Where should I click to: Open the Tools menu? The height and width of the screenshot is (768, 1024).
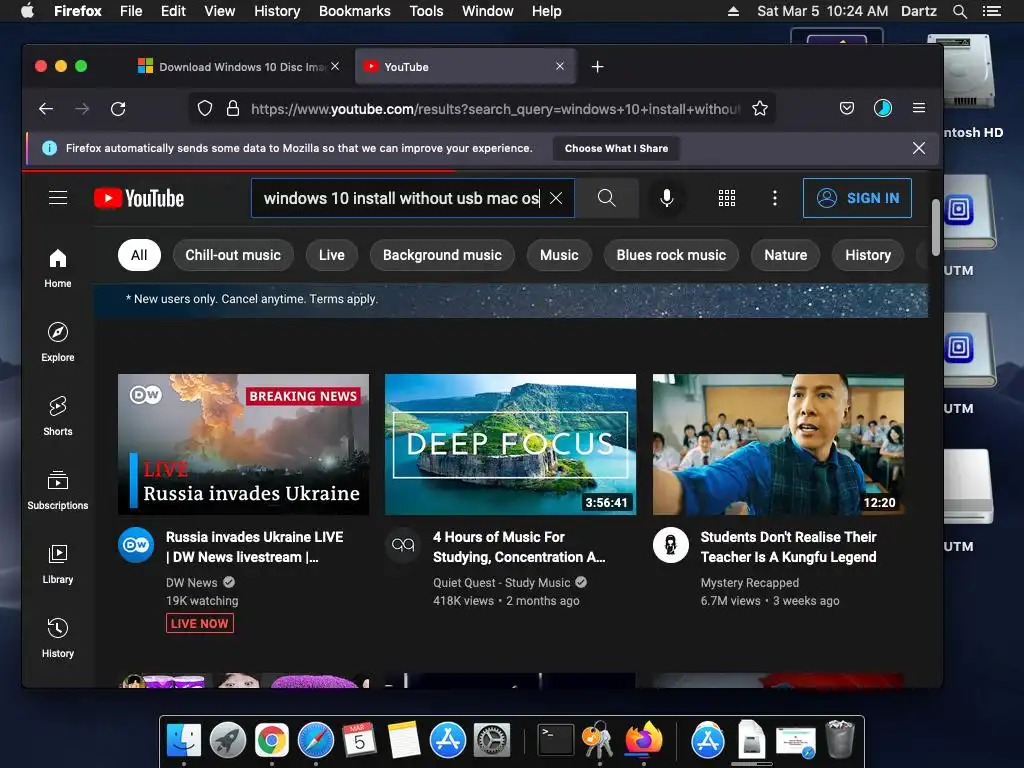click(426, 11)
